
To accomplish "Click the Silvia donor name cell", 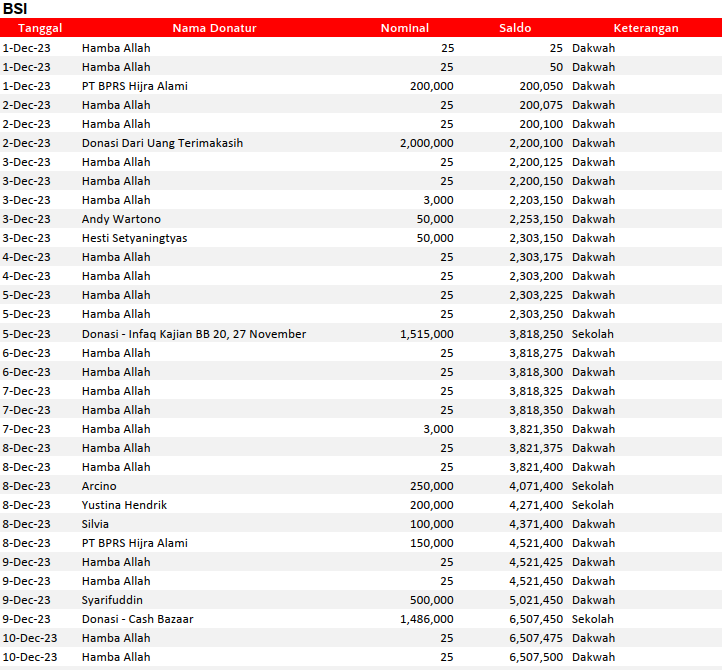I will coord(96,524).
